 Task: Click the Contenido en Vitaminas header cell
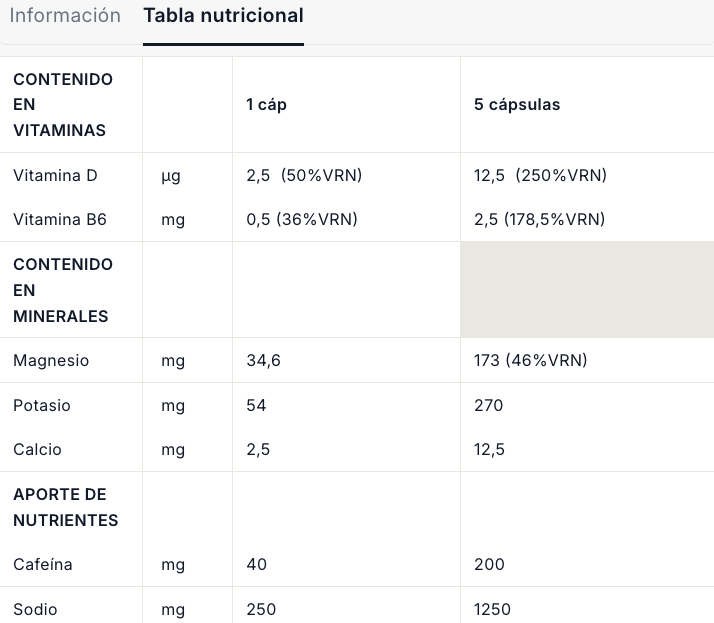(63, 105)
